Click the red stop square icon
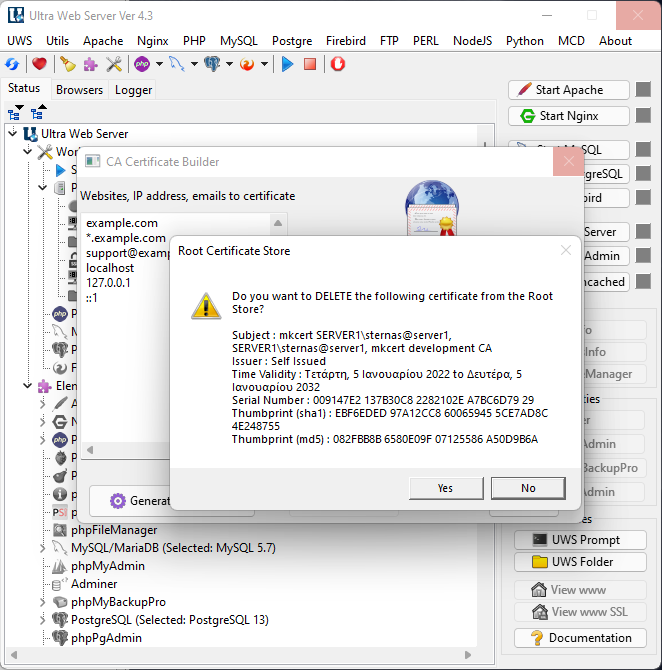The height and width of the screenshot is (670, 662). point(310,65)
